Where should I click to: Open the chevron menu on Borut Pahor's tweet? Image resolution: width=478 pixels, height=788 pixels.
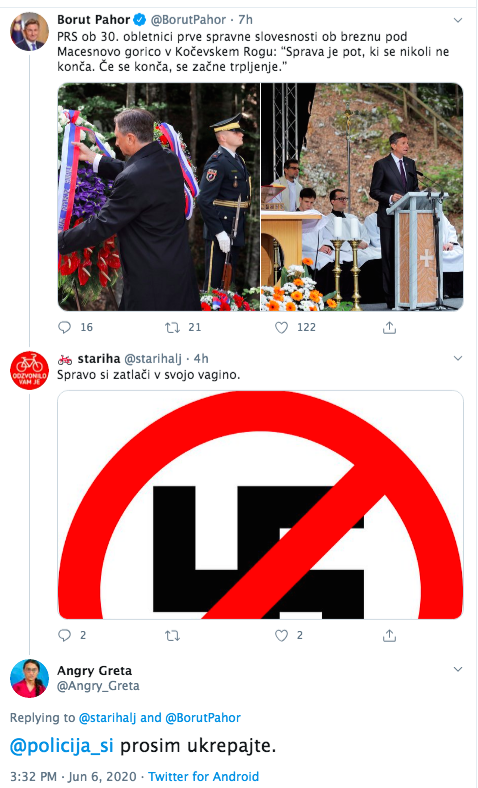pyautogui.click(x=458, y=21)
